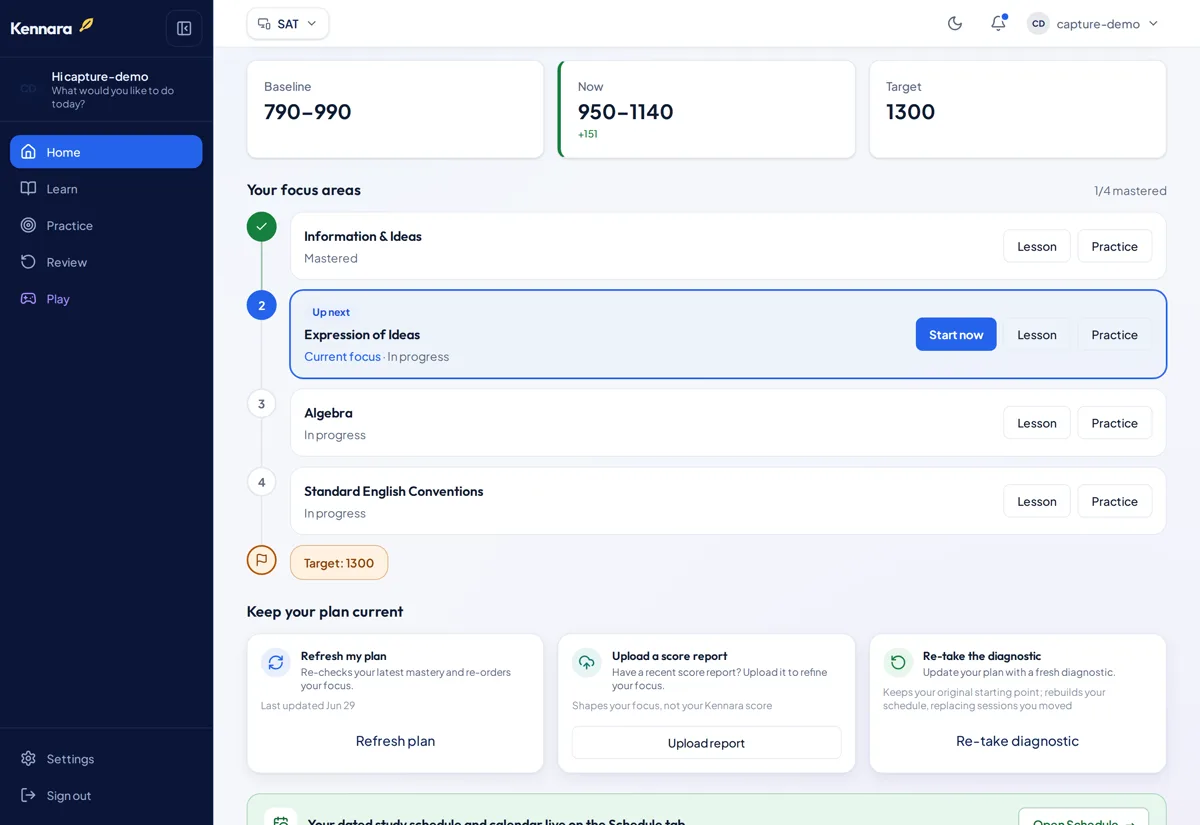This screenshot has height=825, width=1200.
Task: Click the step 2 circle marker
Action: 262,305
